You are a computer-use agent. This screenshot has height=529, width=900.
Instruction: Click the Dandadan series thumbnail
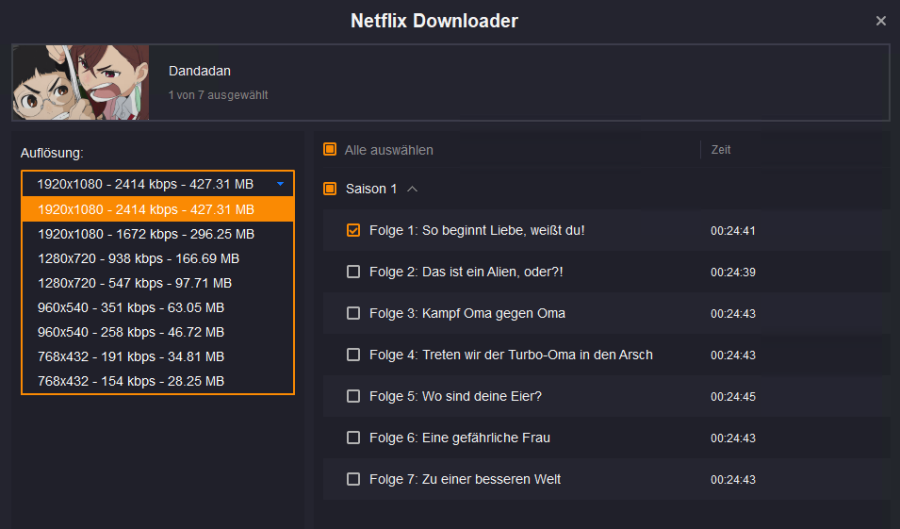pyautogui.click(x=80, y=82)
